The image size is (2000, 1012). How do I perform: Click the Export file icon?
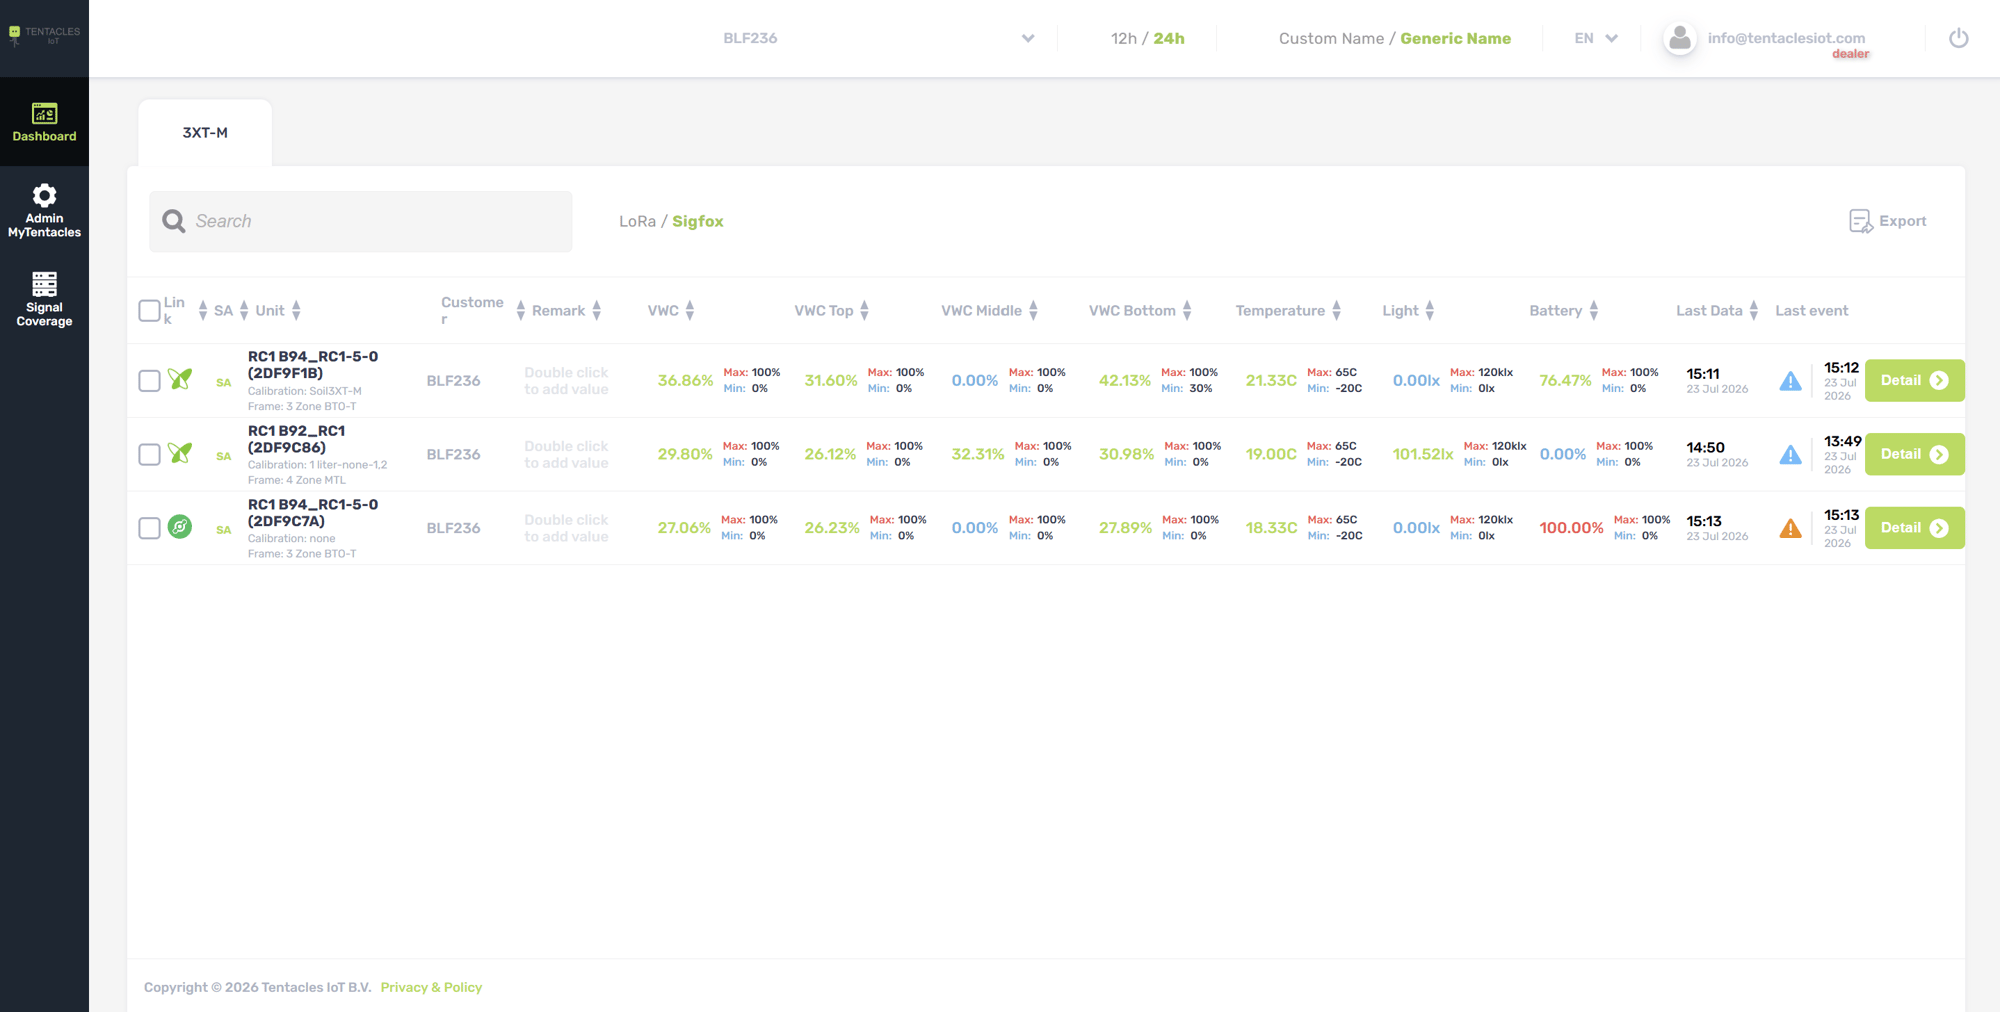(1860, 221)
